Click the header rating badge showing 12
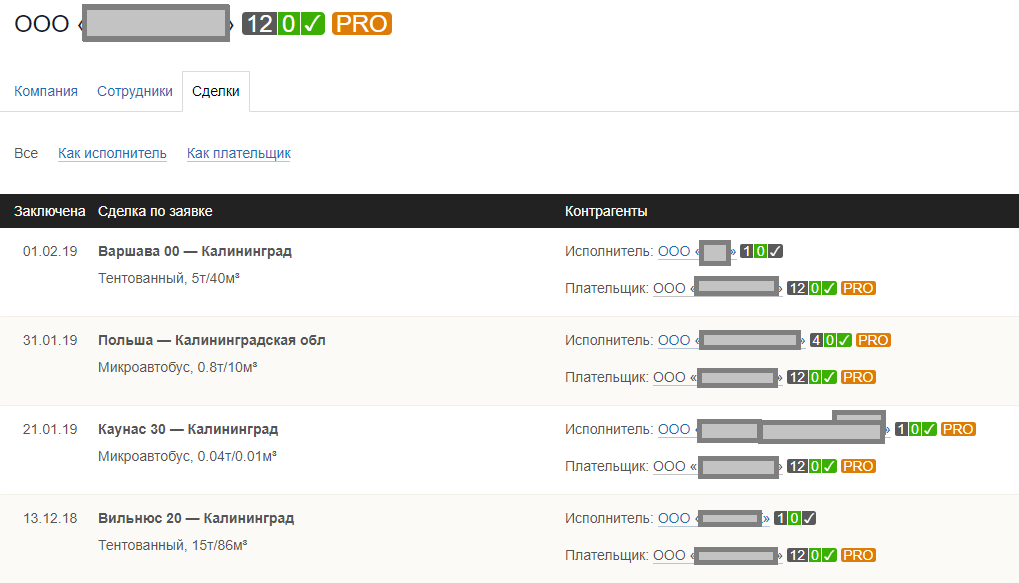This screenshot has height=583, width=1019. point(259,24)
